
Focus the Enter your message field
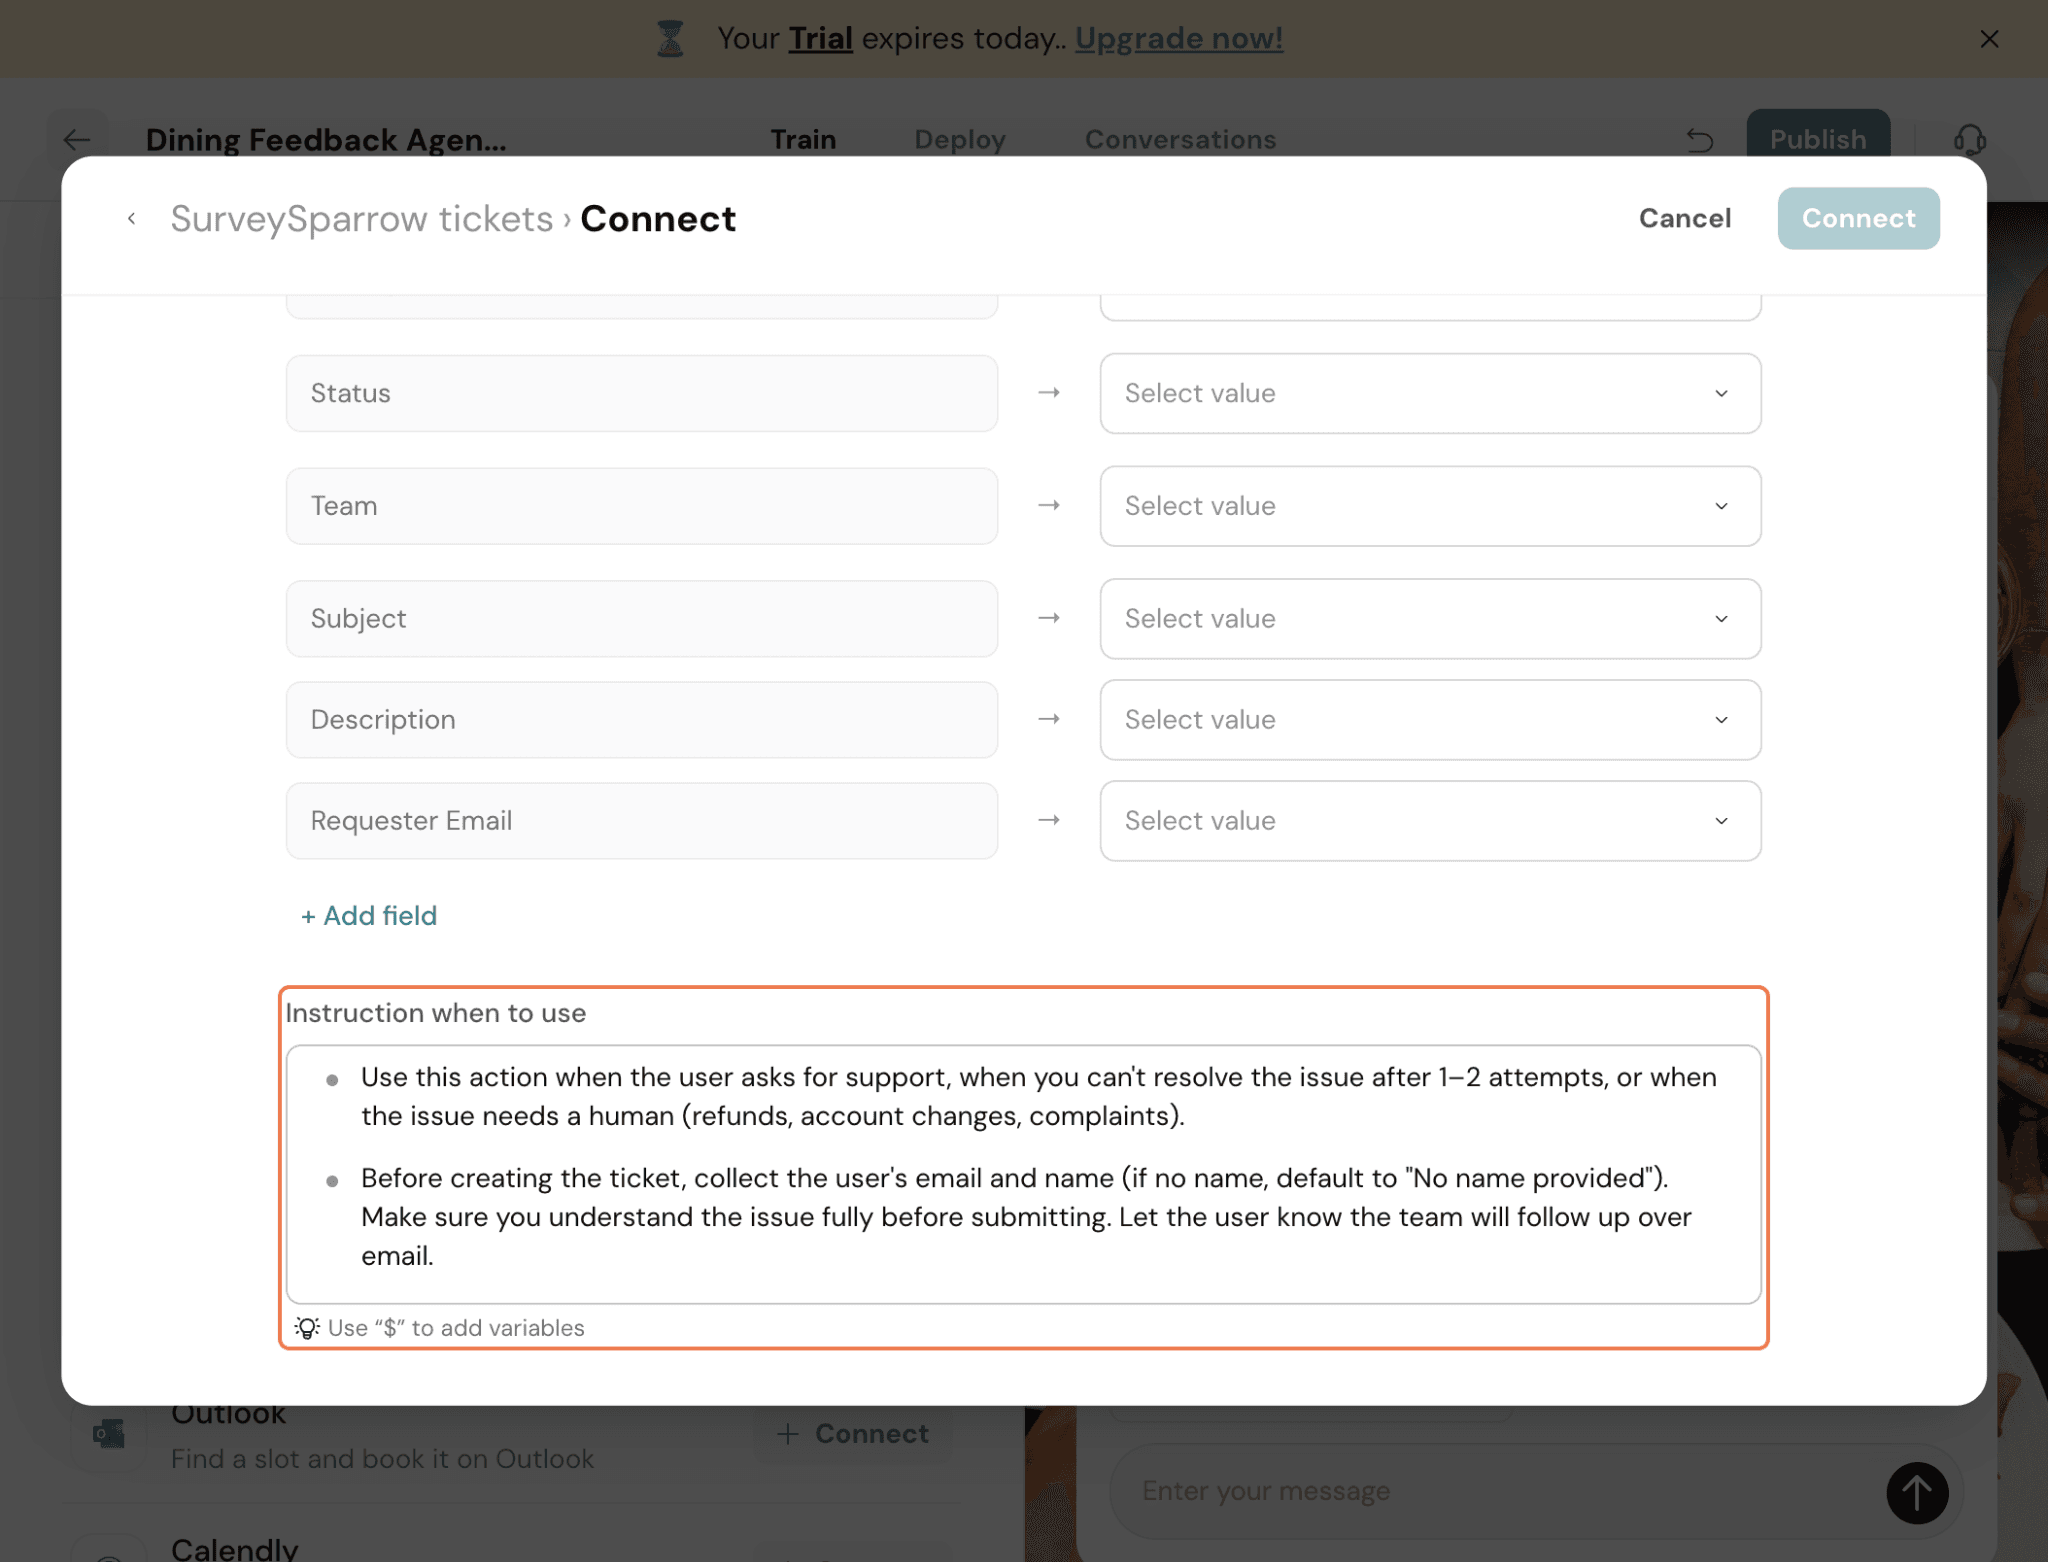pyautogui.click(x=1500, y=1491)
